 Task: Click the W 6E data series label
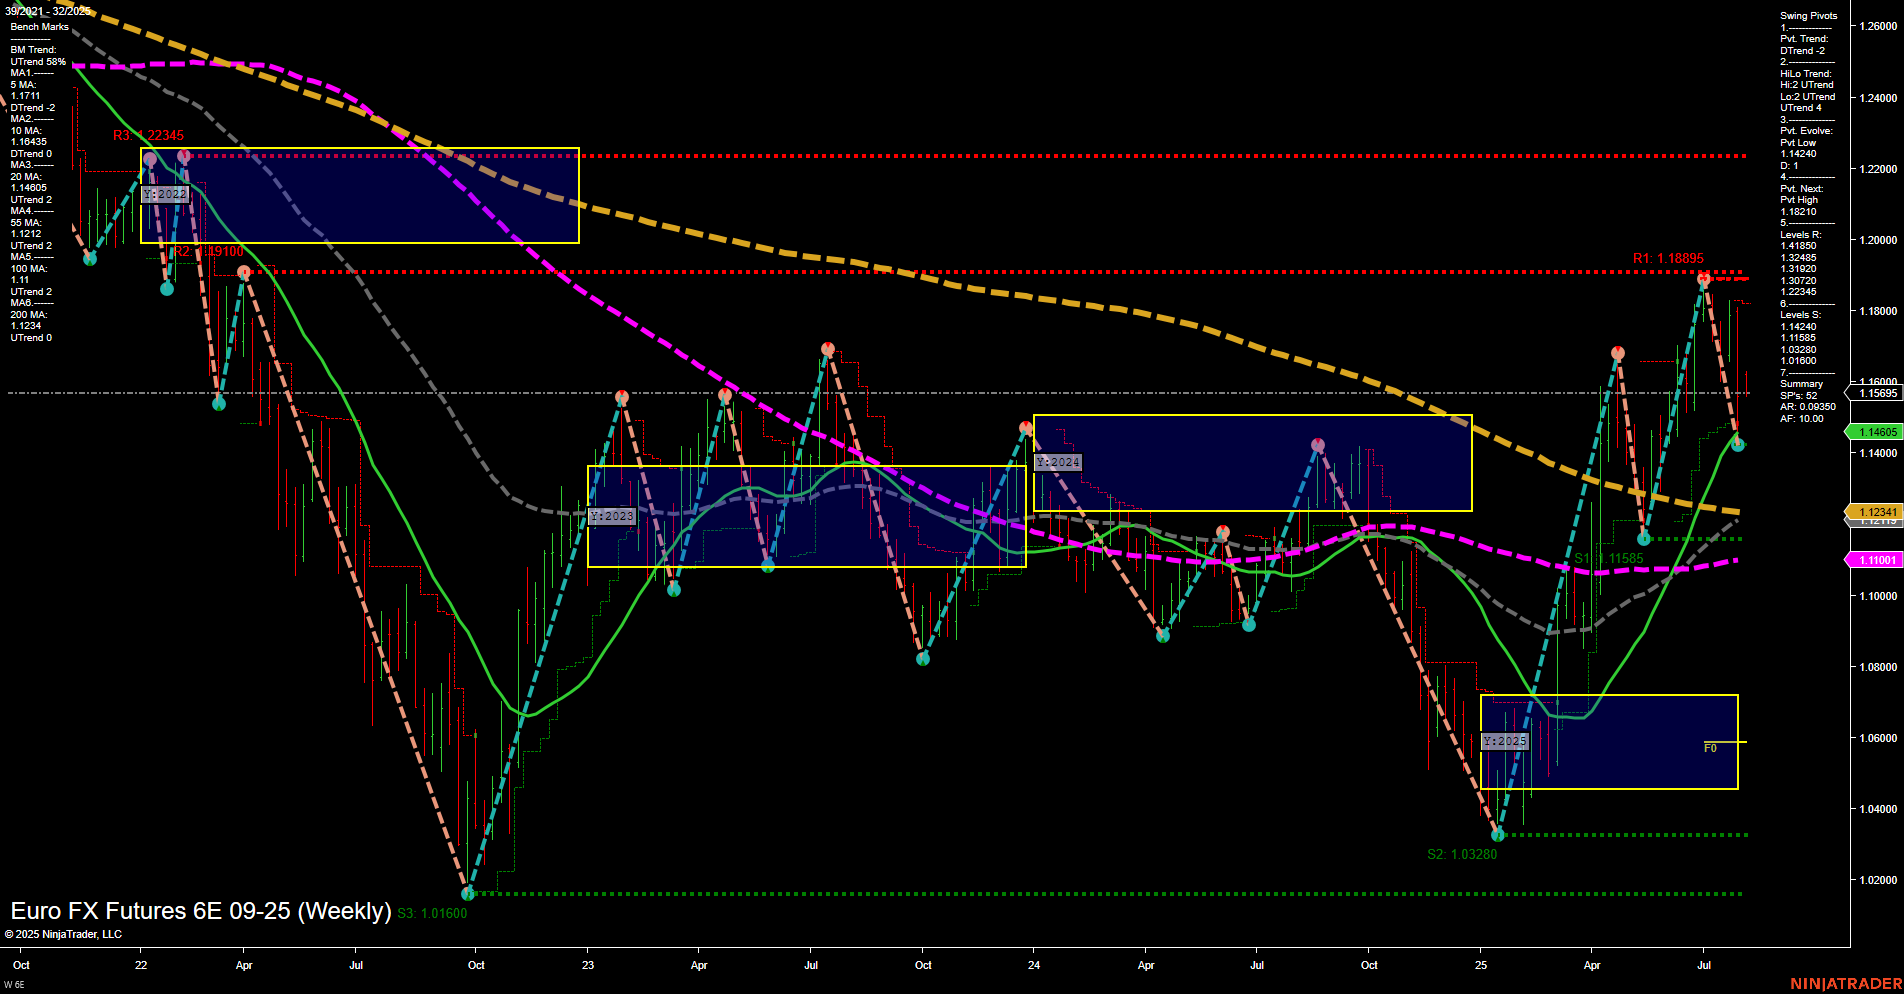(14, 983)
